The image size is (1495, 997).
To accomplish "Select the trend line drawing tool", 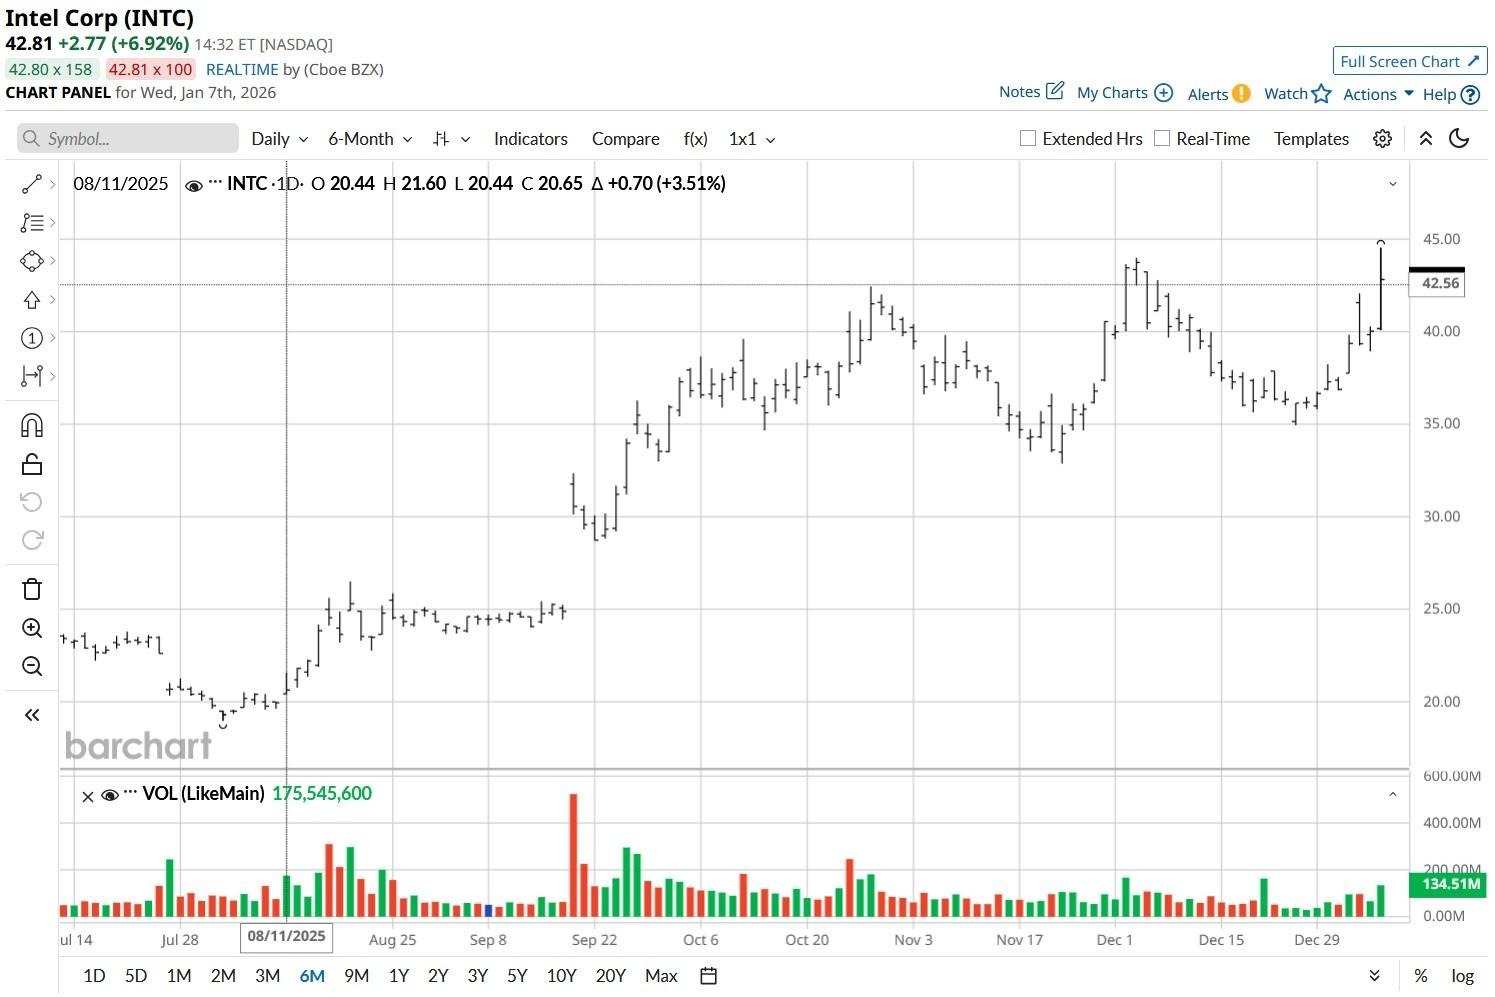I will click(32, 184).
